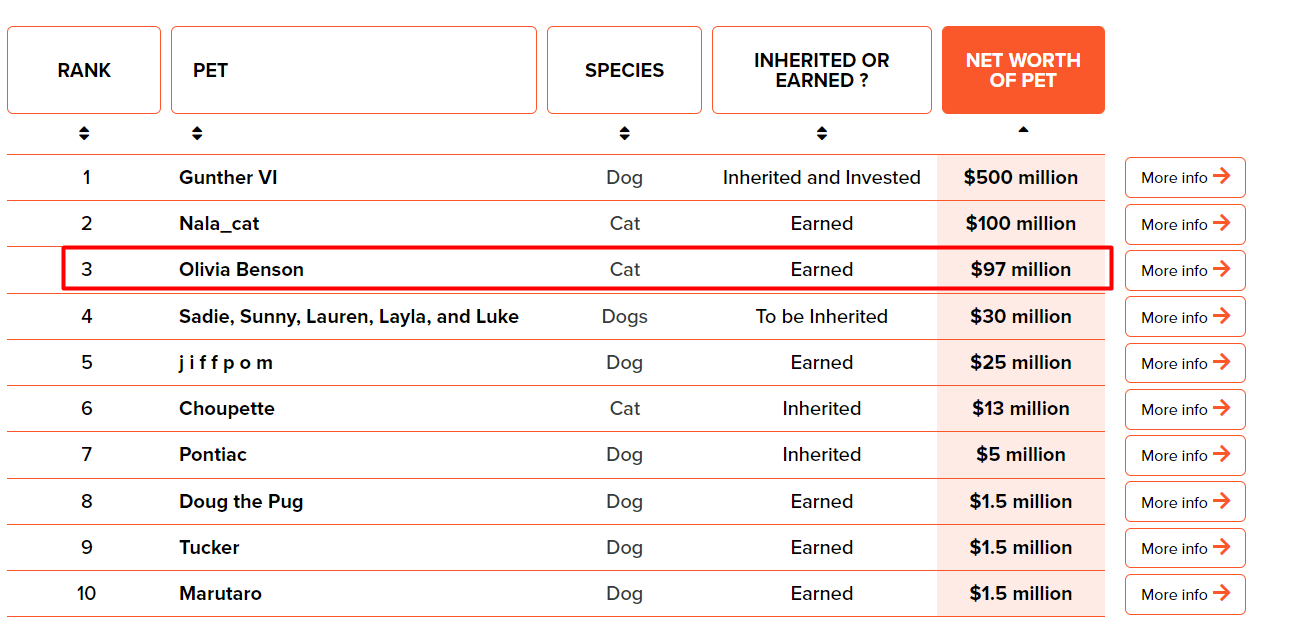This screenshot has width=1289, height=636.
Task: Click More info for Tucker
Action: pyautogui.click(x=1185, y=548)
